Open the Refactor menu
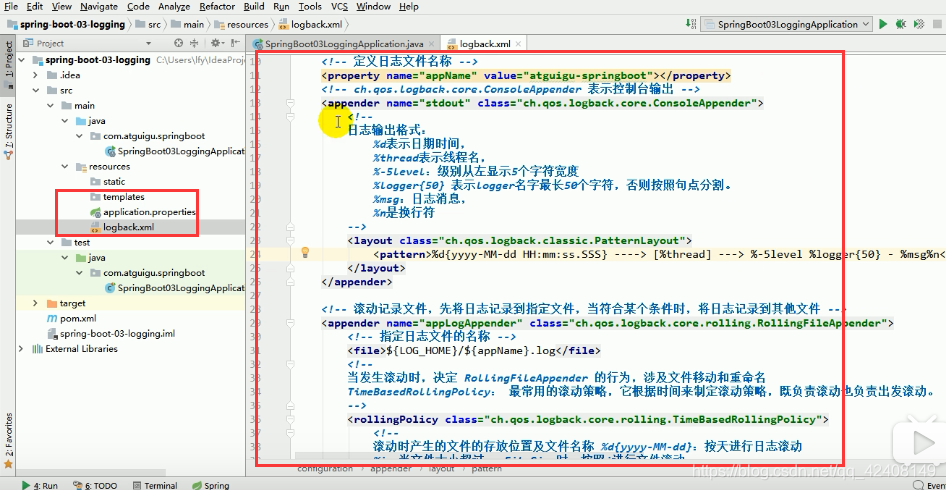Screen dimensions: 946x490 (217, 7)
